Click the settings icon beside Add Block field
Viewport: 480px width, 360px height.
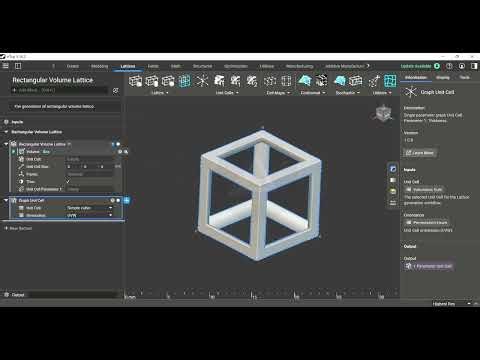(x=116, y=91)
